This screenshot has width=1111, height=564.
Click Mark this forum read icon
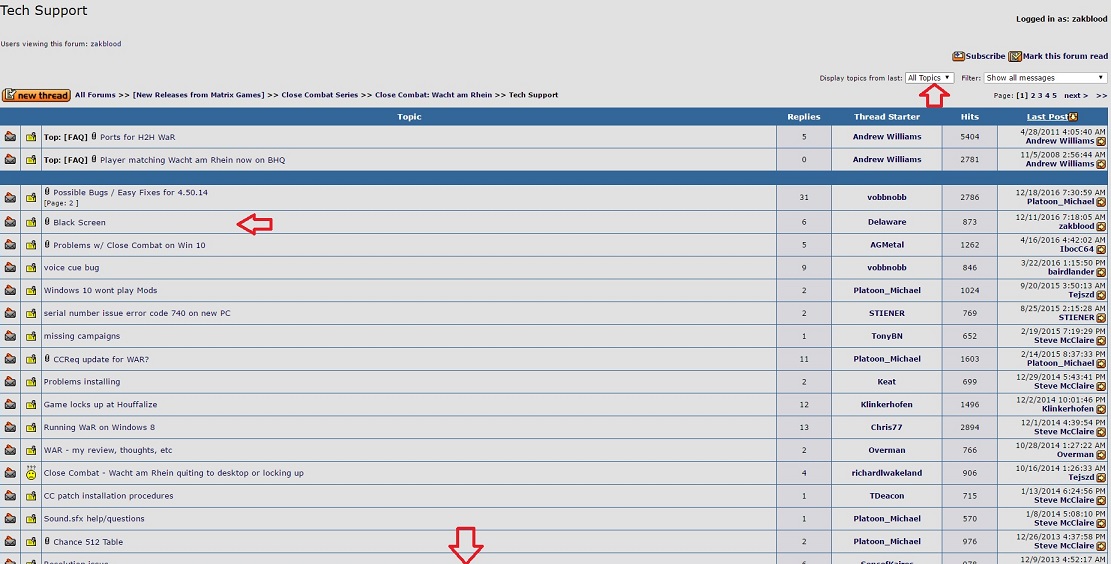pyautogui.click(x=1015, y=56)
